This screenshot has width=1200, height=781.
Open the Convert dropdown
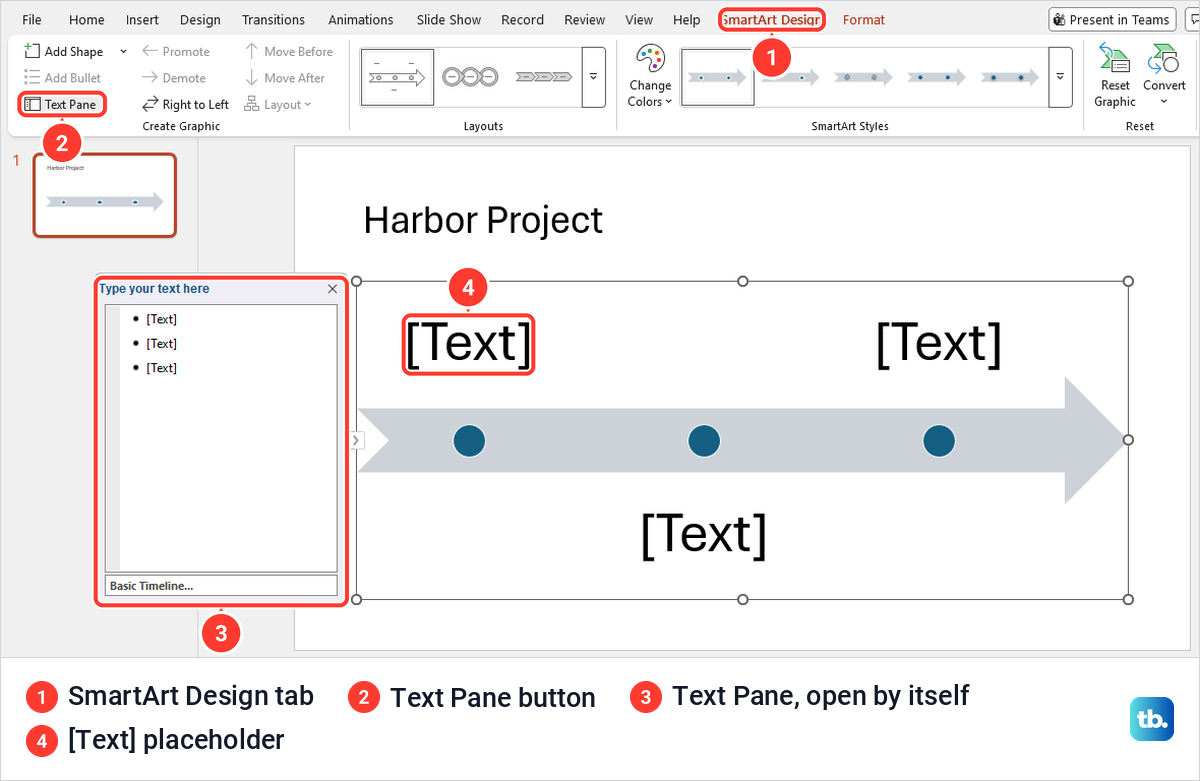point(1164,76)
